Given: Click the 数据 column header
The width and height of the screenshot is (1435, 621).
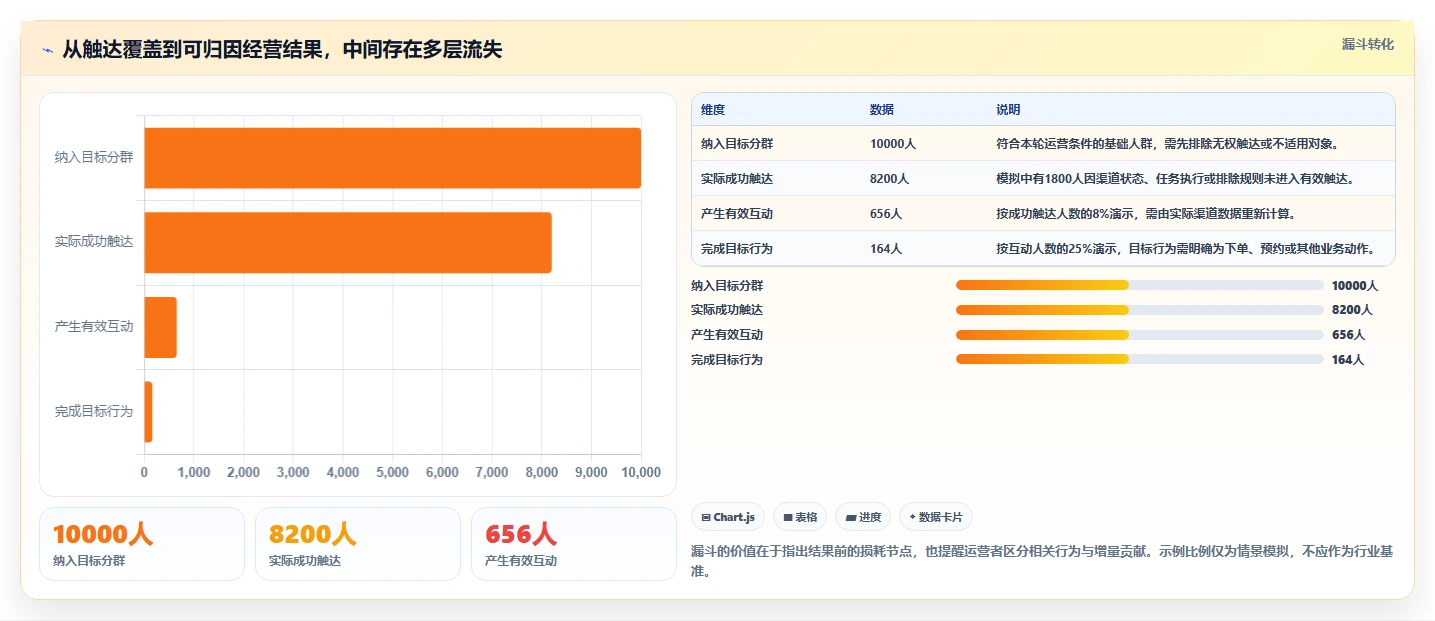Looking at the screenshot, I should (x=882, y=110).
